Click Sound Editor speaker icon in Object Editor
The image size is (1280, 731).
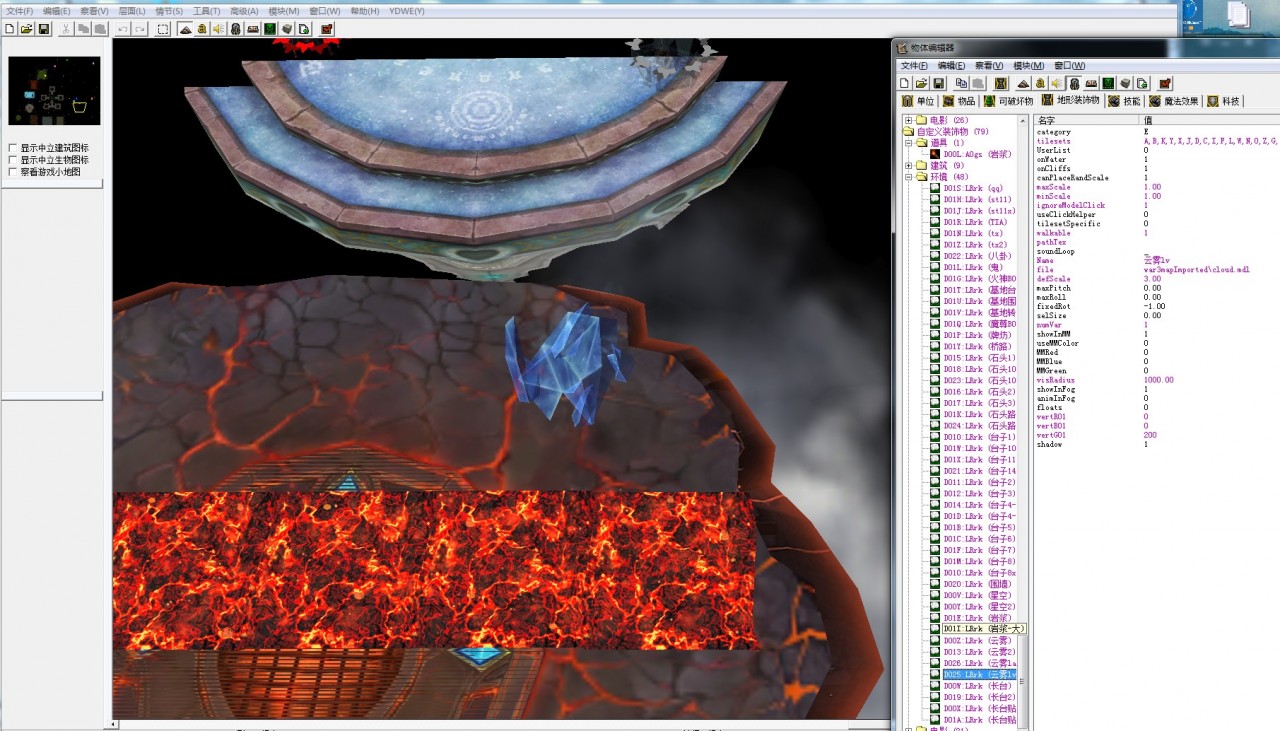pos(1057,83)
